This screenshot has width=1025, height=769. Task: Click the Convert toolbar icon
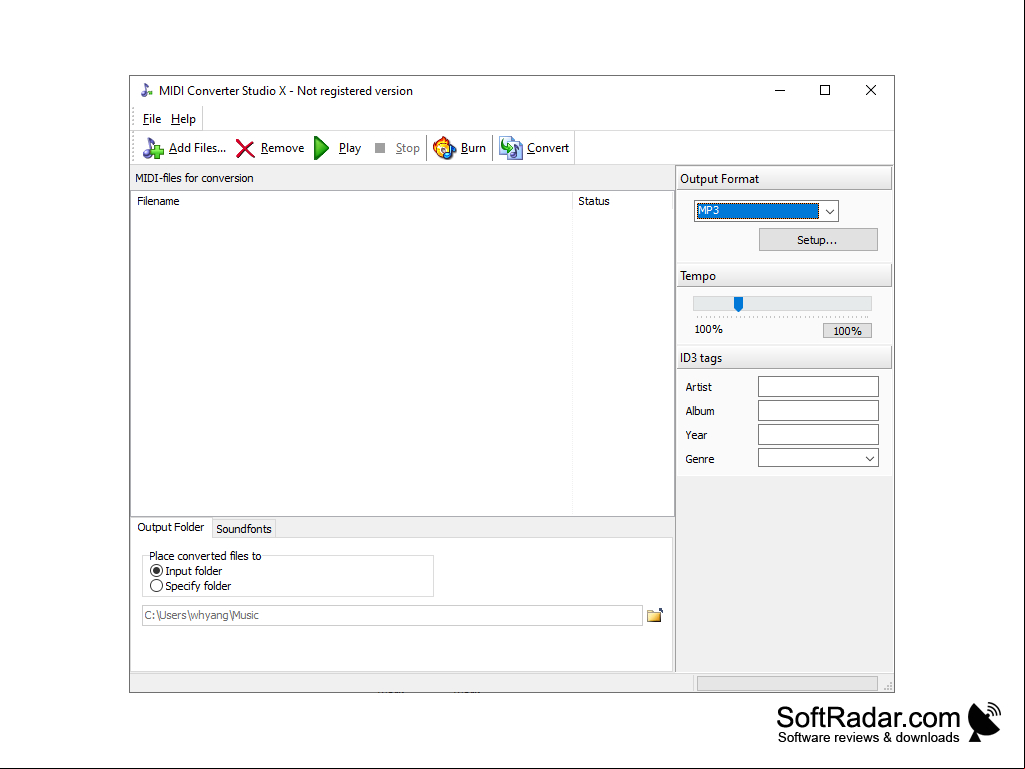[511, 148]
